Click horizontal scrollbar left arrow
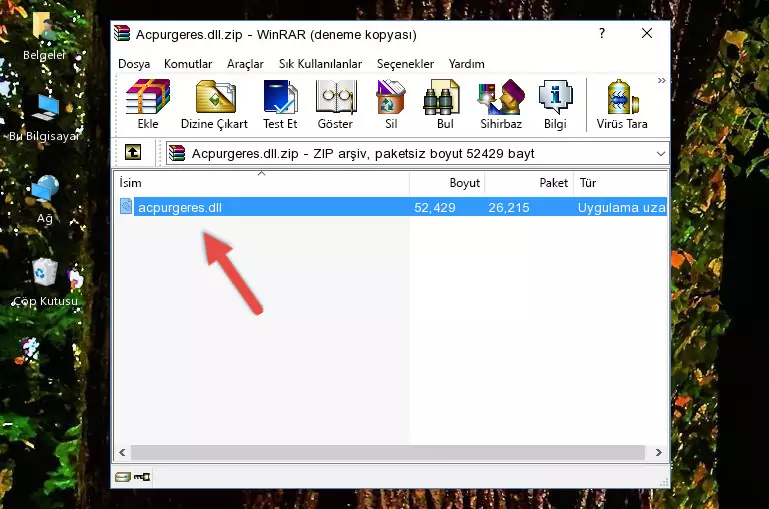Screen dimensions: 769x509 tap(123, 452)
